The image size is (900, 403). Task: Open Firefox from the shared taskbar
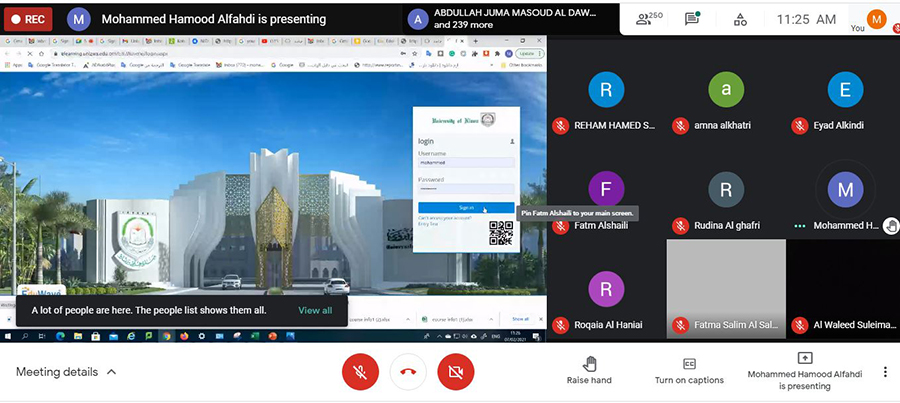tap(184, 336)
